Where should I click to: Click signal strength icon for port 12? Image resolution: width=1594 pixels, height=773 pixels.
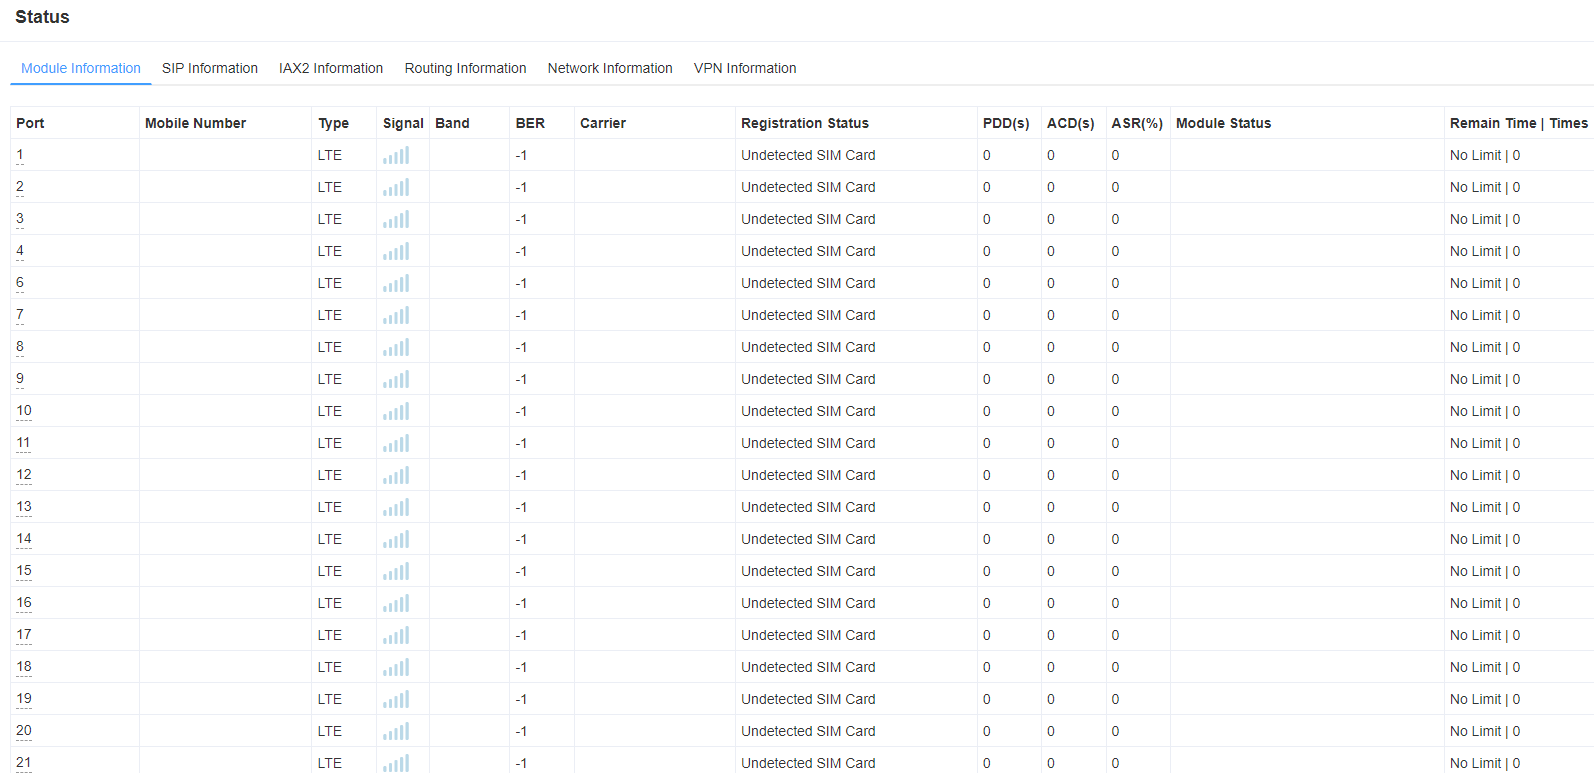[x=396, y=475]
